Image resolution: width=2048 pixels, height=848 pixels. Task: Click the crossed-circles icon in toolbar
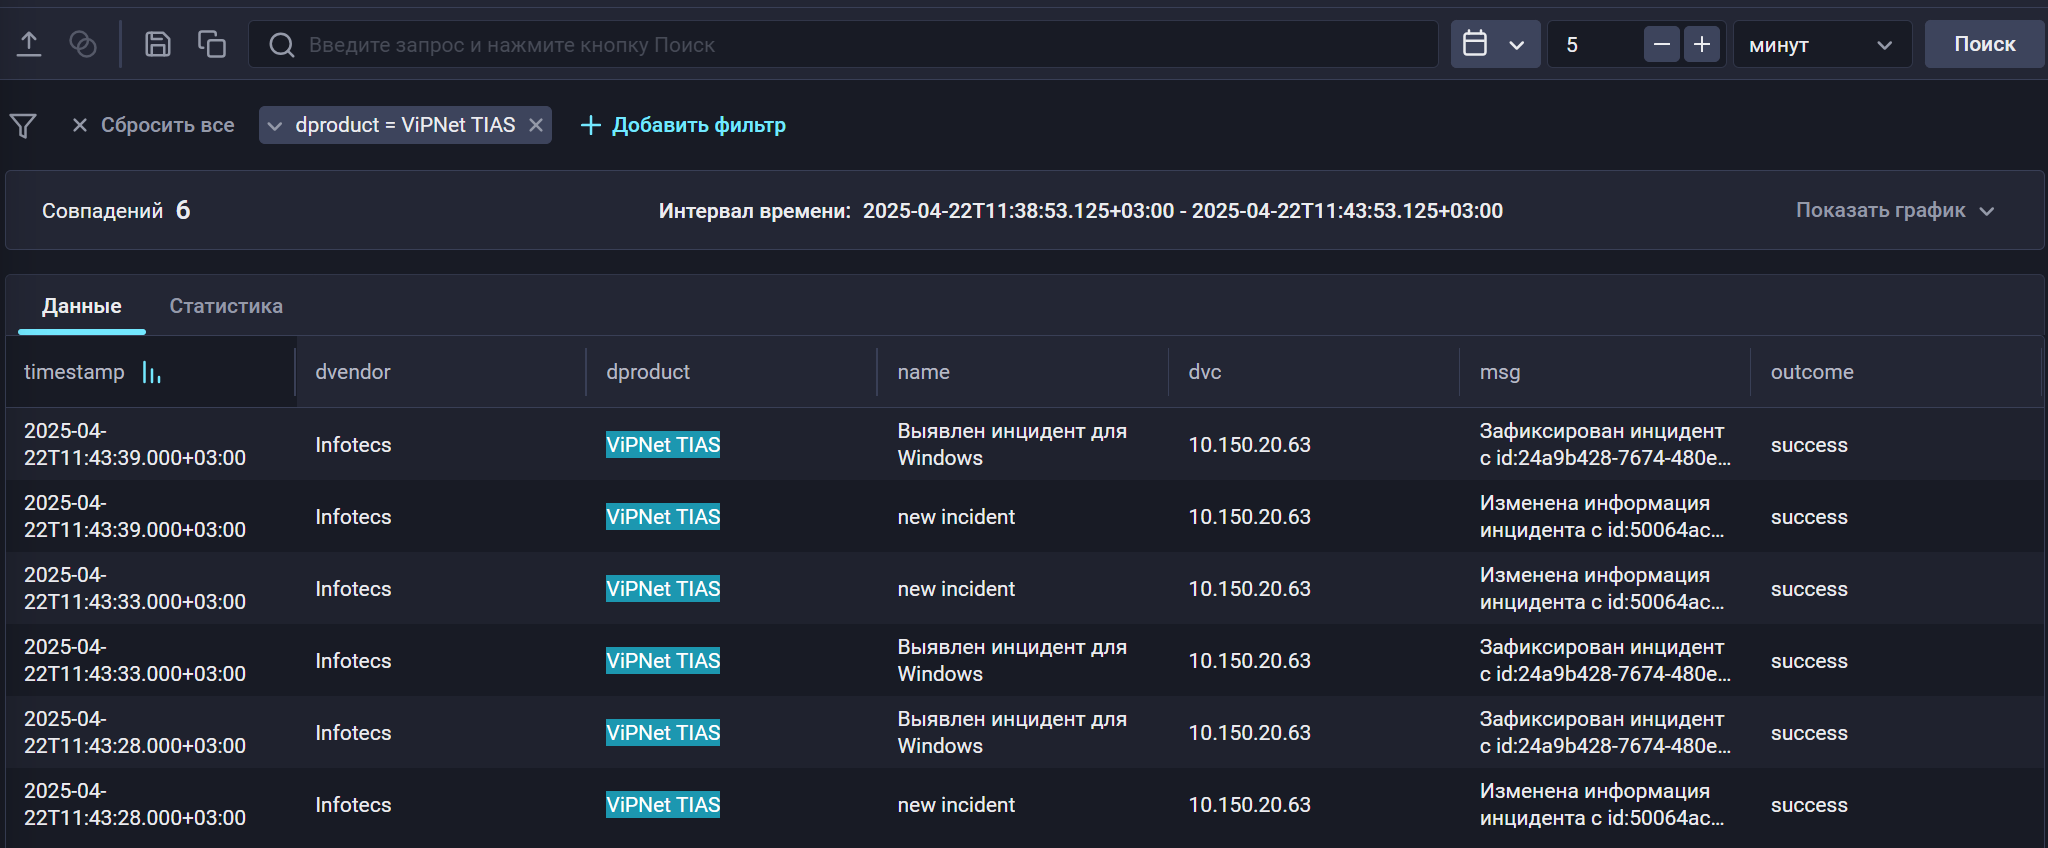tap(83, 44)
